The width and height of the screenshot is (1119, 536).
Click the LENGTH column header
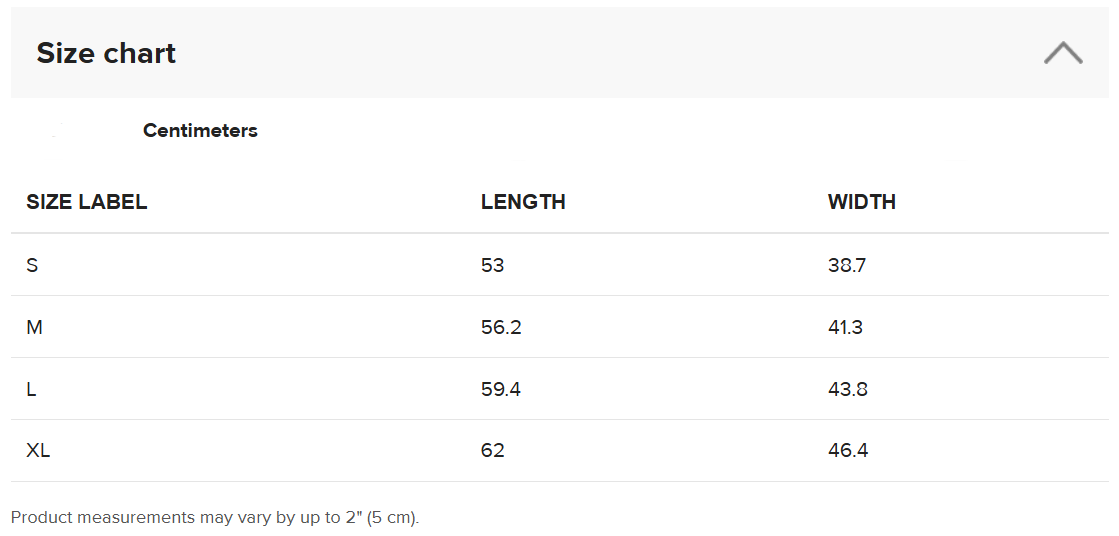[x=523, y=202]
